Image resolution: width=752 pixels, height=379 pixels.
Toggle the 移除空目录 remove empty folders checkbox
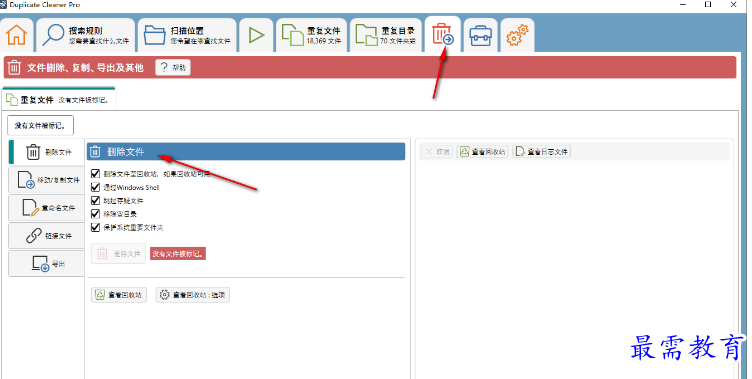coord(95,213)
